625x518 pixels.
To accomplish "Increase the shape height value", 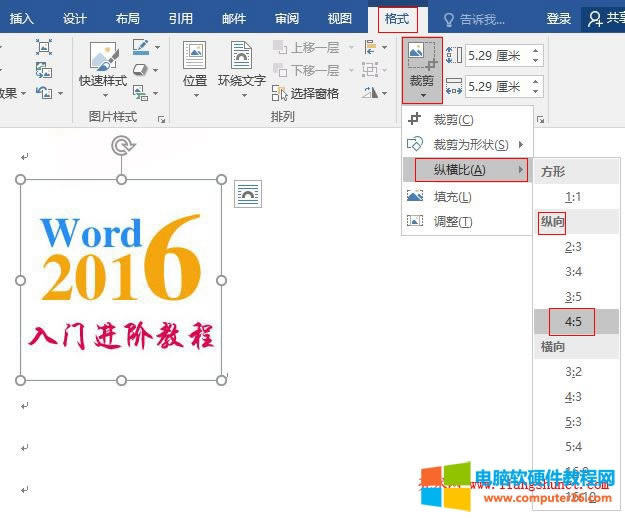I will point(536,51).
